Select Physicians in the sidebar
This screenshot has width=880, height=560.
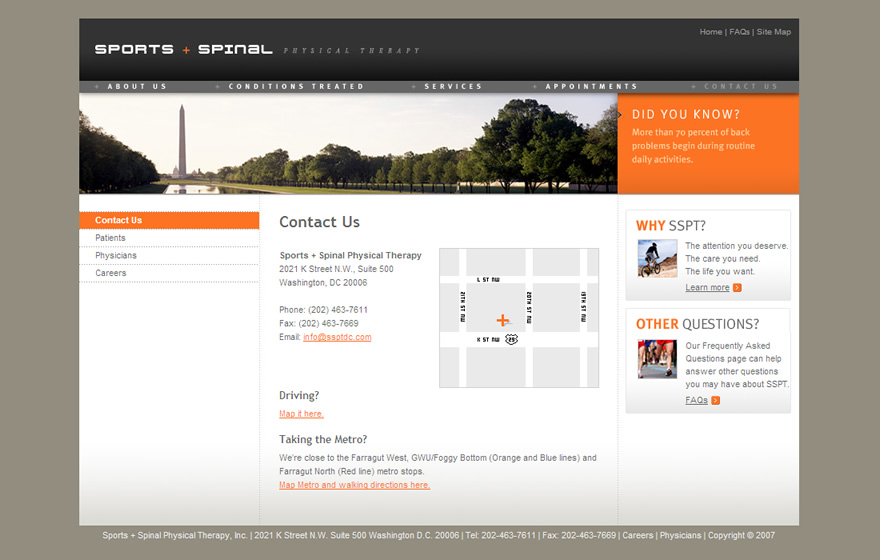(x=169, y=255)
